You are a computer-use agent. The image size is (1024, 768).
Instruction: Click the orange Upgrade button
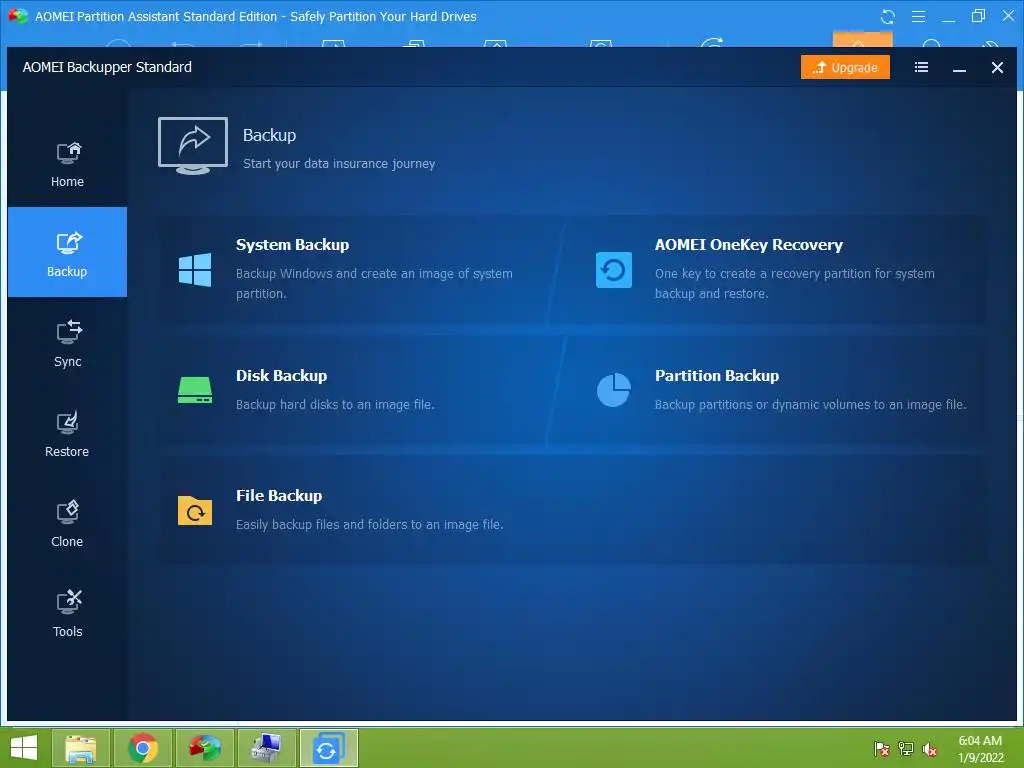click(845, 67)
